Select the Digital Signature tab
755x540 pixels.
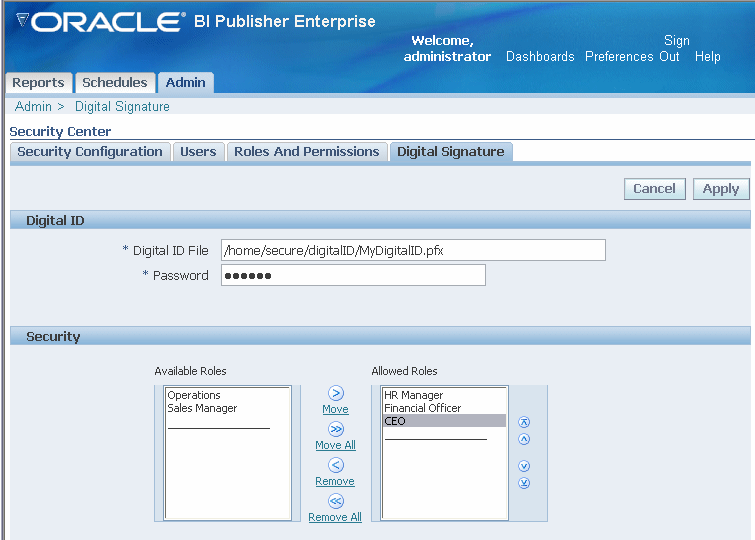coord(451,152)
